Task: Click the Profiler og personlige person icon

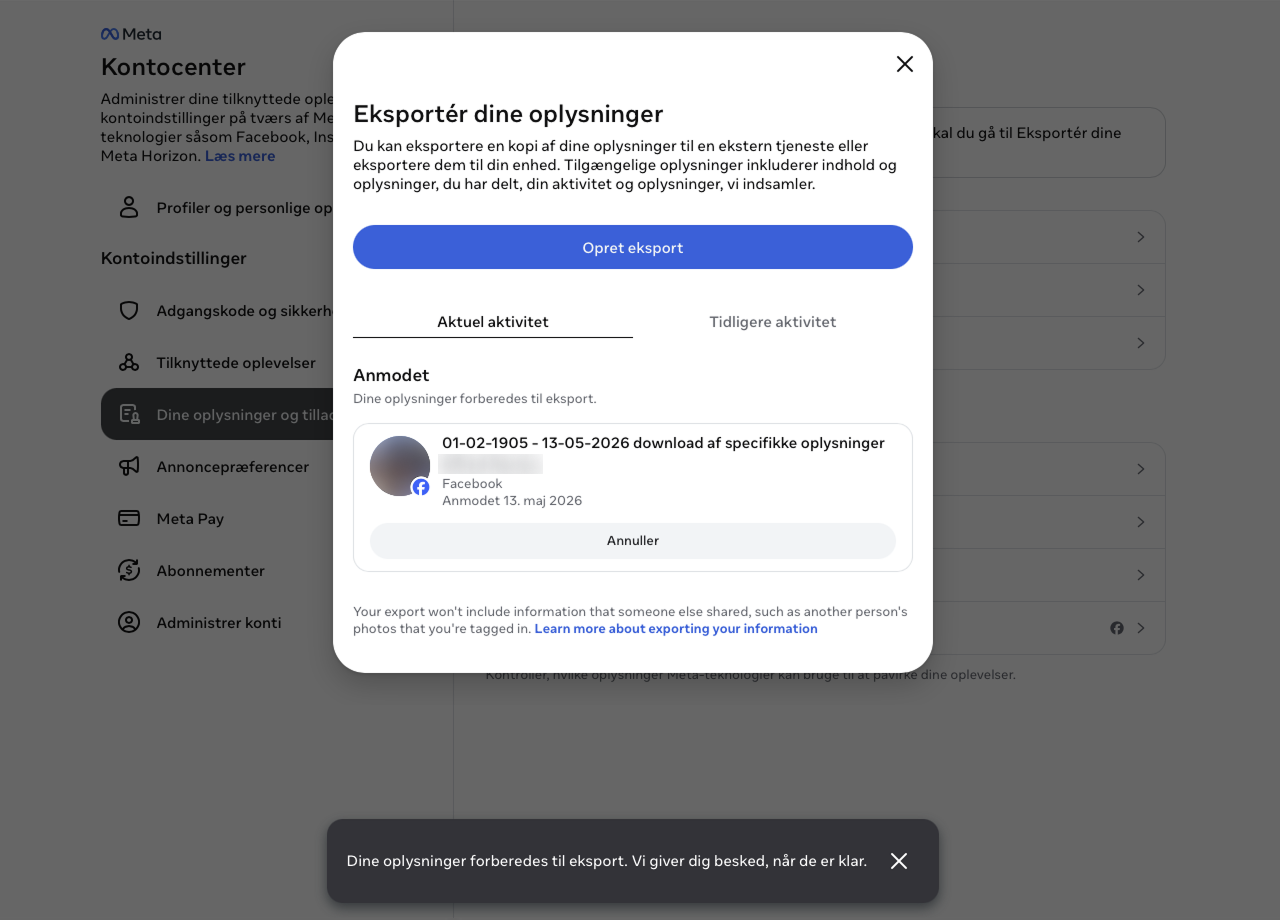Action: [129, 207]
